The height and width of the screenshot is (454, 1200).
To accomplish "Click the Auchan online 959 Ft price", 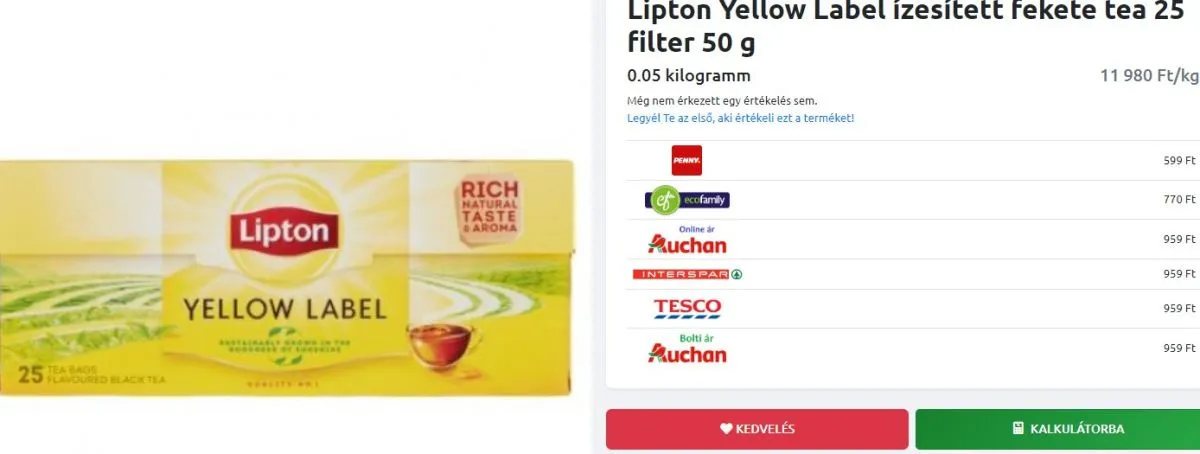I will 1179,239.
